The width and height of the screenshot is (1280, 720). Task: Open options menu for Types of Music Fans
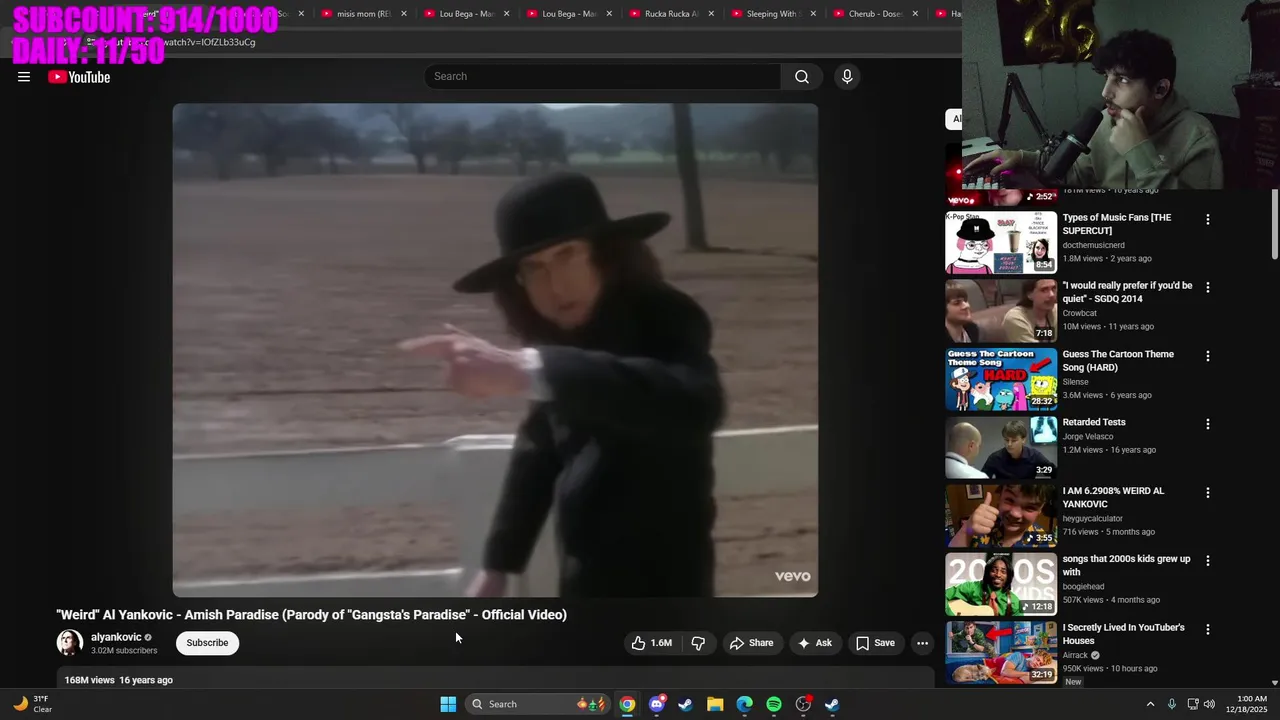(1207, 219)
